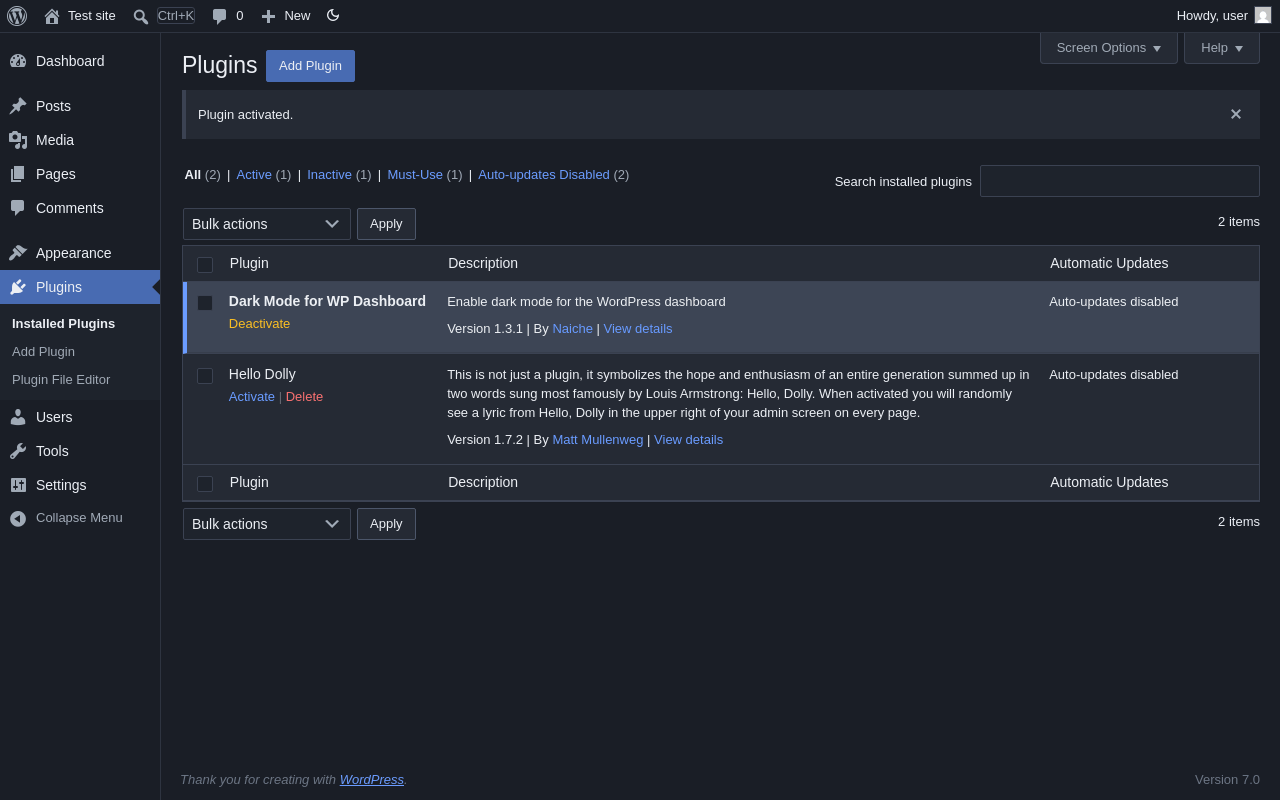Open the Appearance menu item

[80, 253]
